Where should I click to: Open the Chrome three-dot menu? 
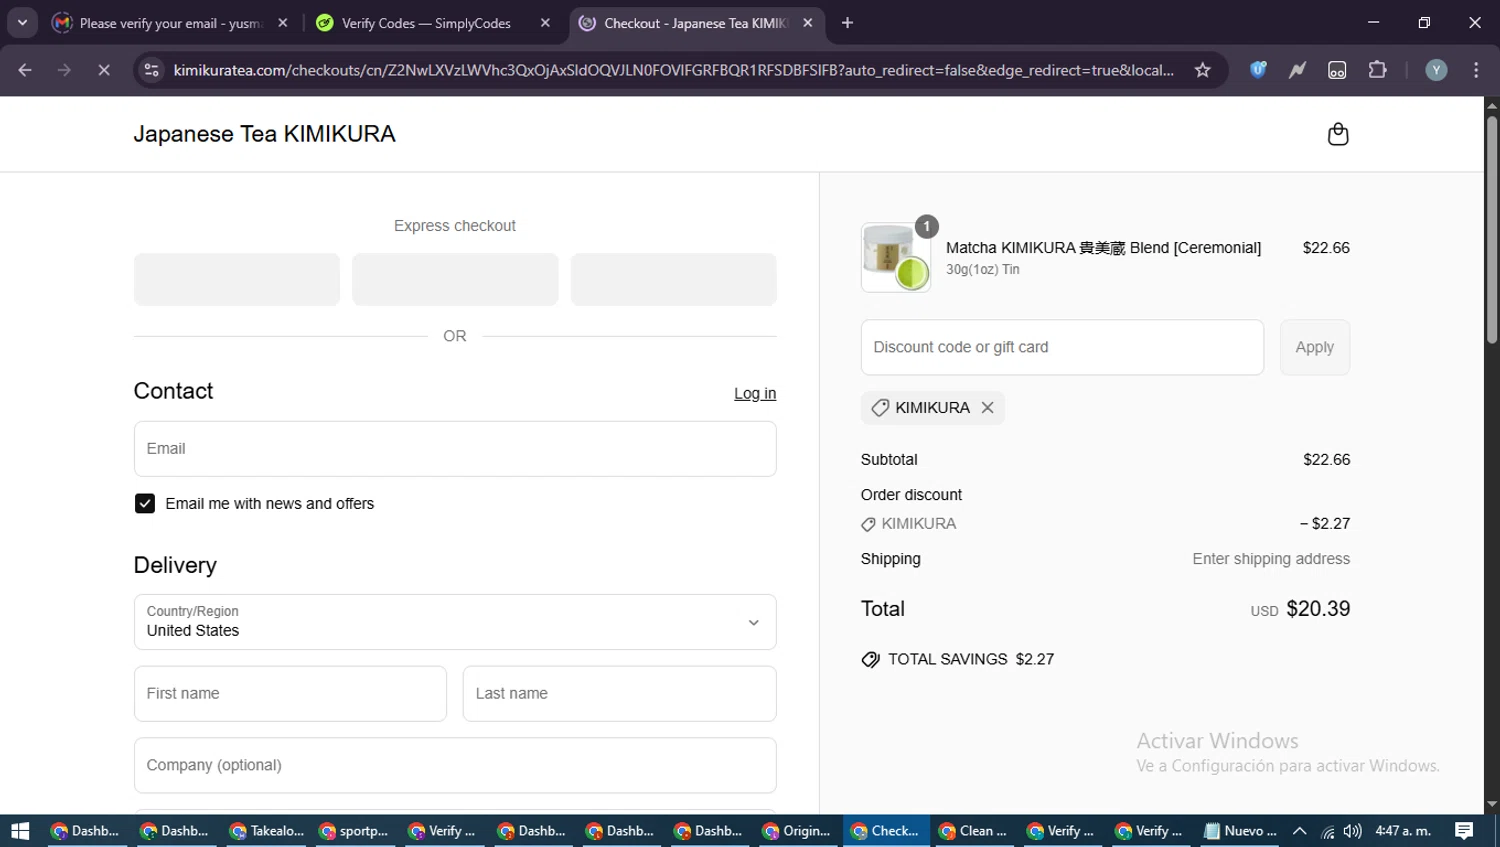(1476, 70)
